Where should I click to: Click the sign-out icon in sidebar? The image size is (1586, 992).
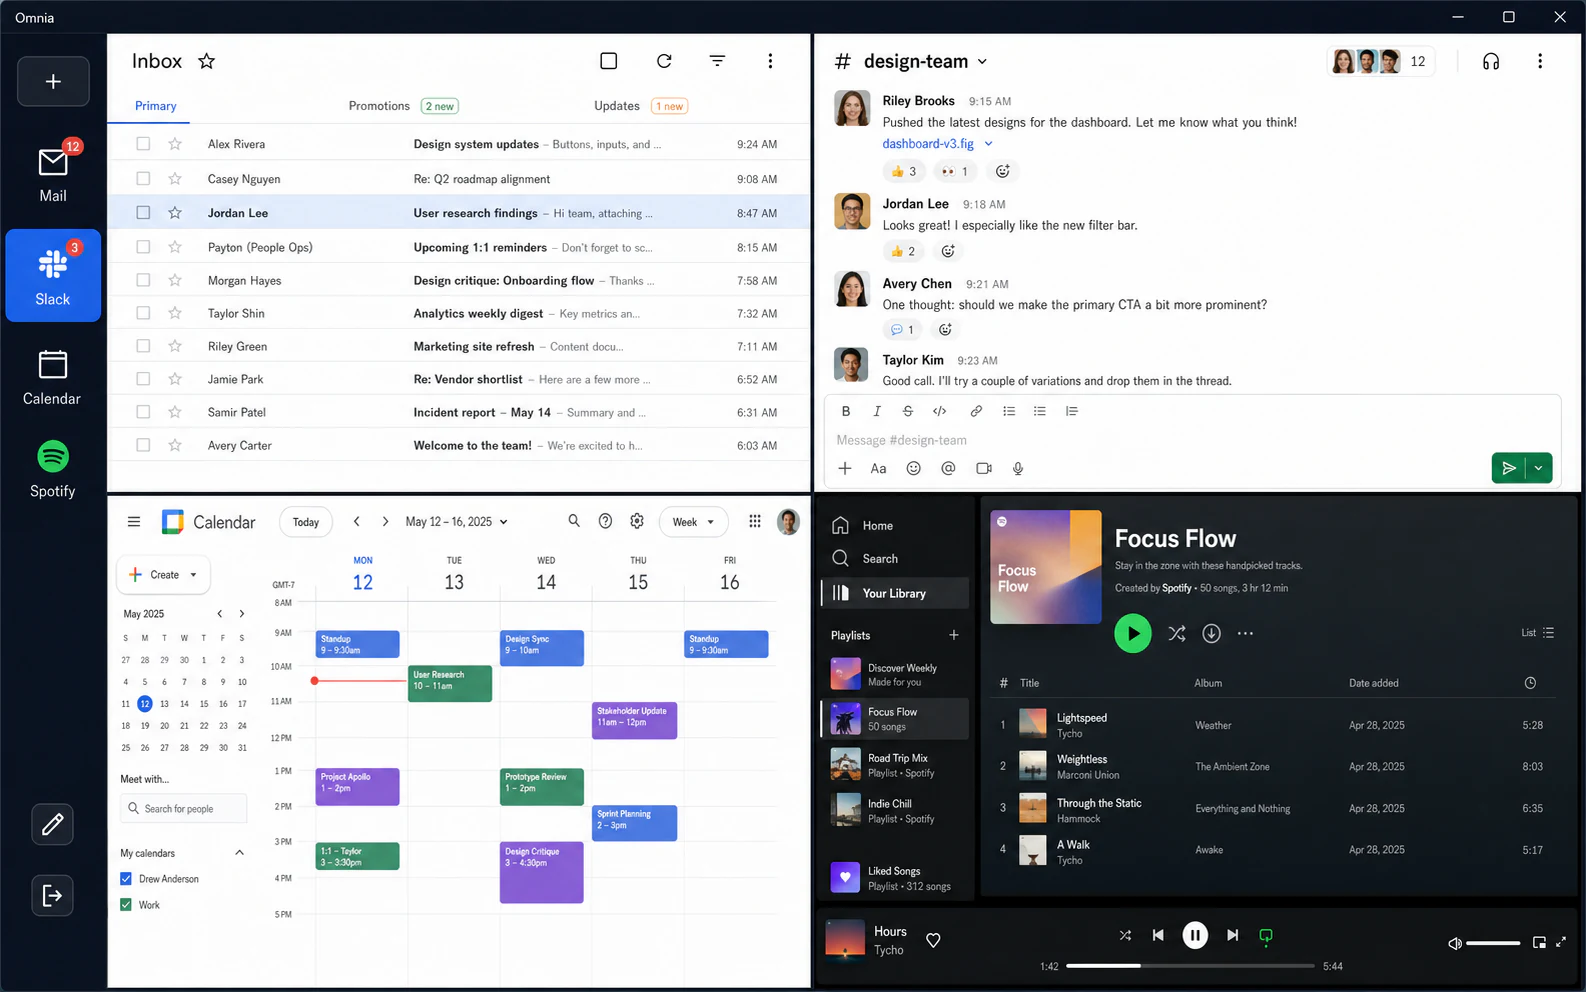[x=53, y=895]
